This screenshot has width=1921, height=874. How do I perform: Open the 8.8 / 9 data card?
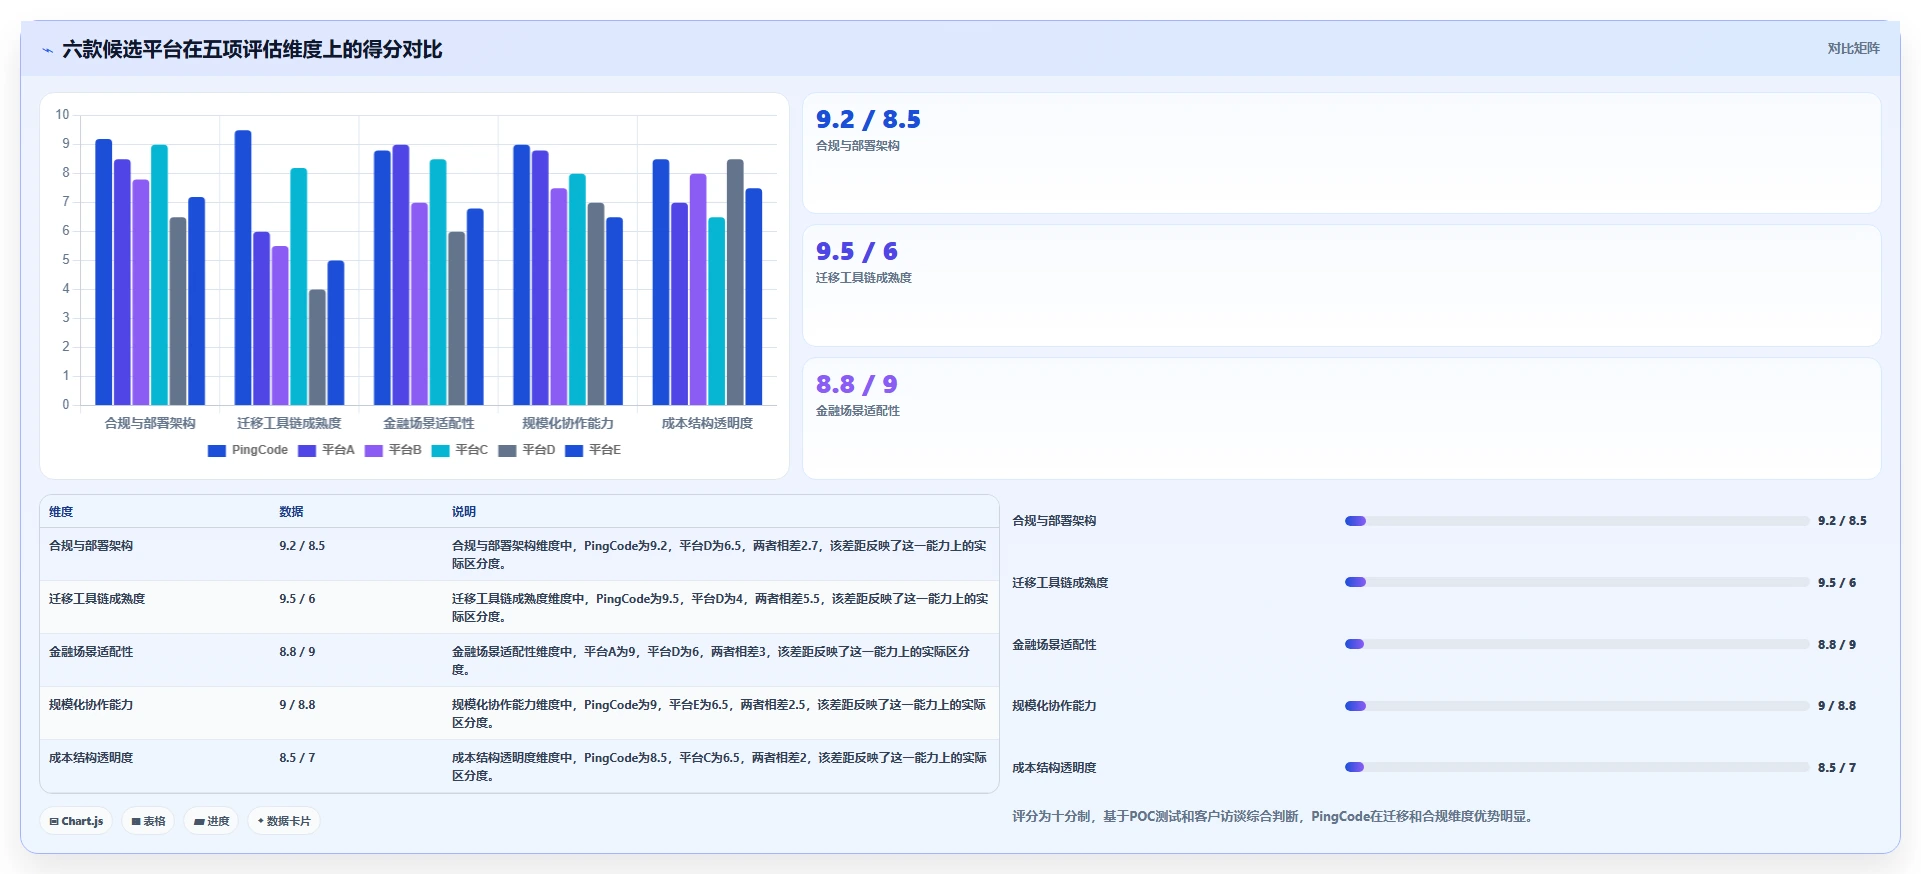[1342, 418]
